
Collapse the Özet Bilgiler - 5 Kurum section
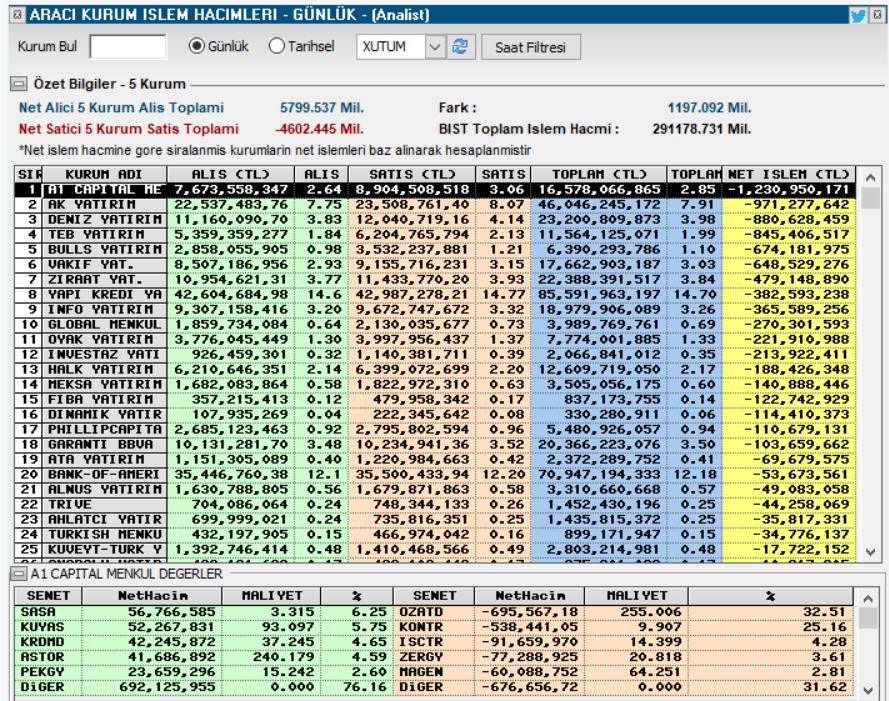(x=18, y=84)
